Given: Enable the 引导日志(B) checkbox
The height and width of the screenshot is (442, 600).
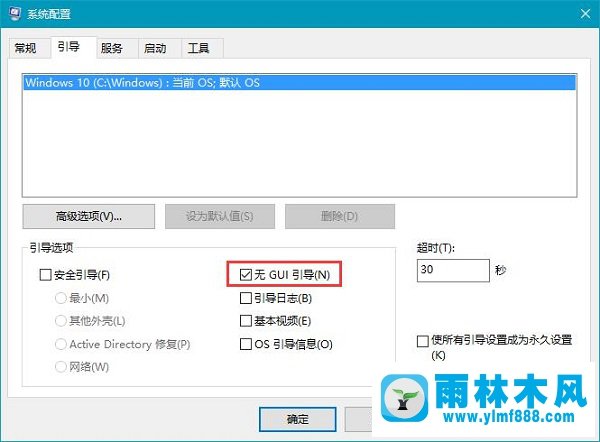Looking at the screenshot, I should [x=246, y=298].
